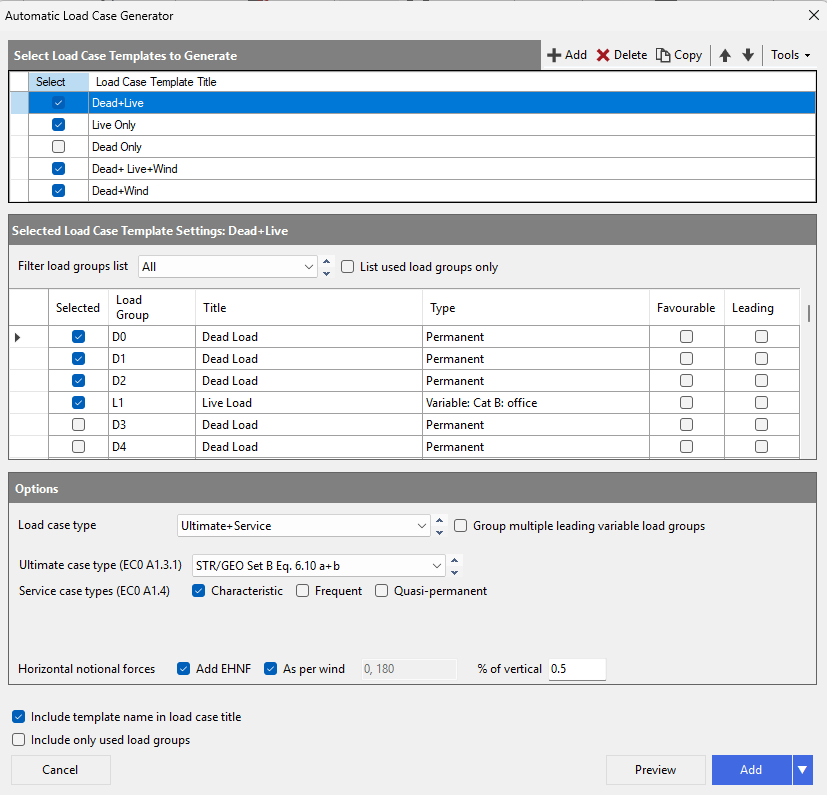Click the Delete template red X icon
Image resolution: width=827 pixels, height=795 pixels.
pyautogui.click(x=603, y=55)
